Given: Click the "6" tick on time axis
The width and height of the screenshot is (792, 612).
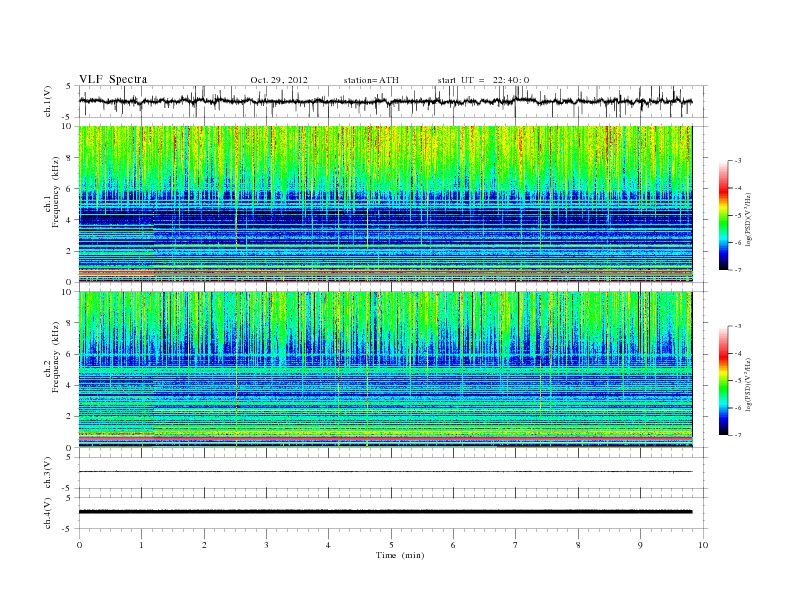Looking at the screenshot, I should (x=453, y=545).
